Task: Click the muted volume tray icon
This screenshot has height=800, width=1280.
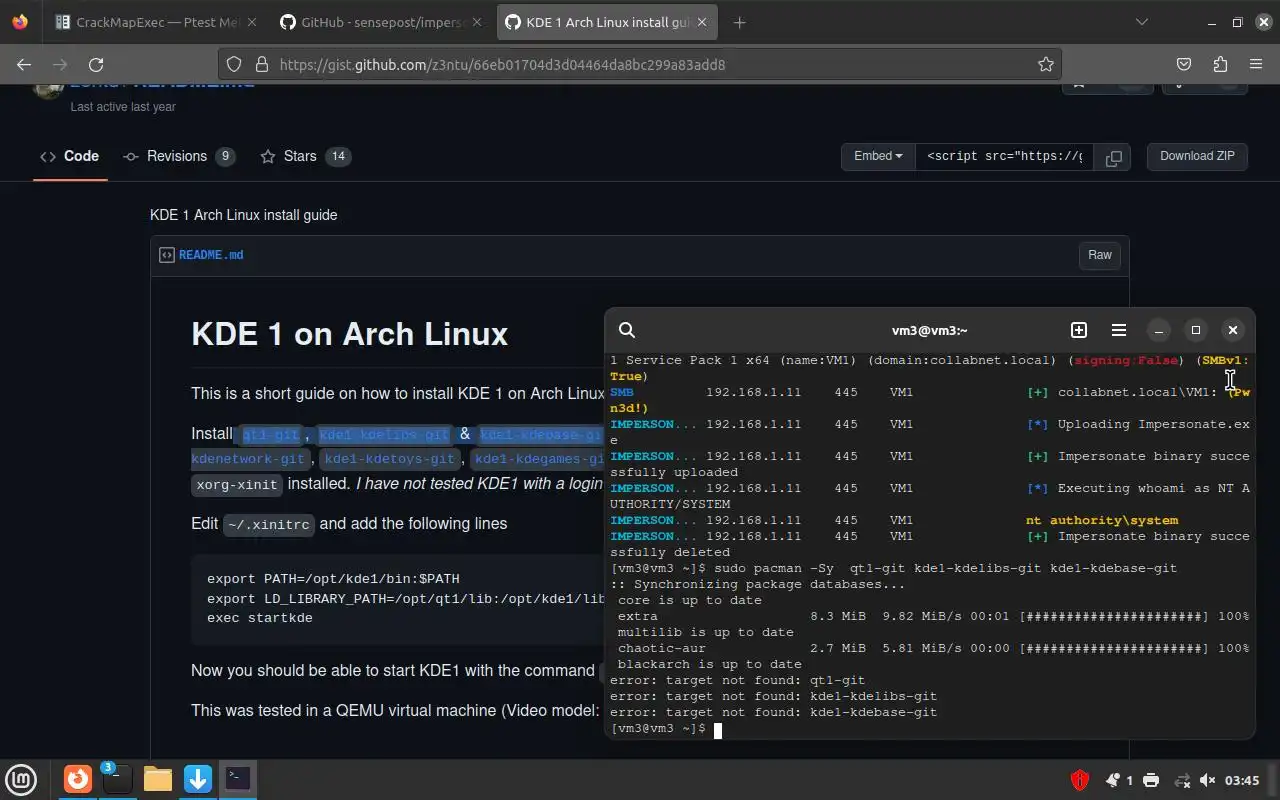Action: point(1207,780)
